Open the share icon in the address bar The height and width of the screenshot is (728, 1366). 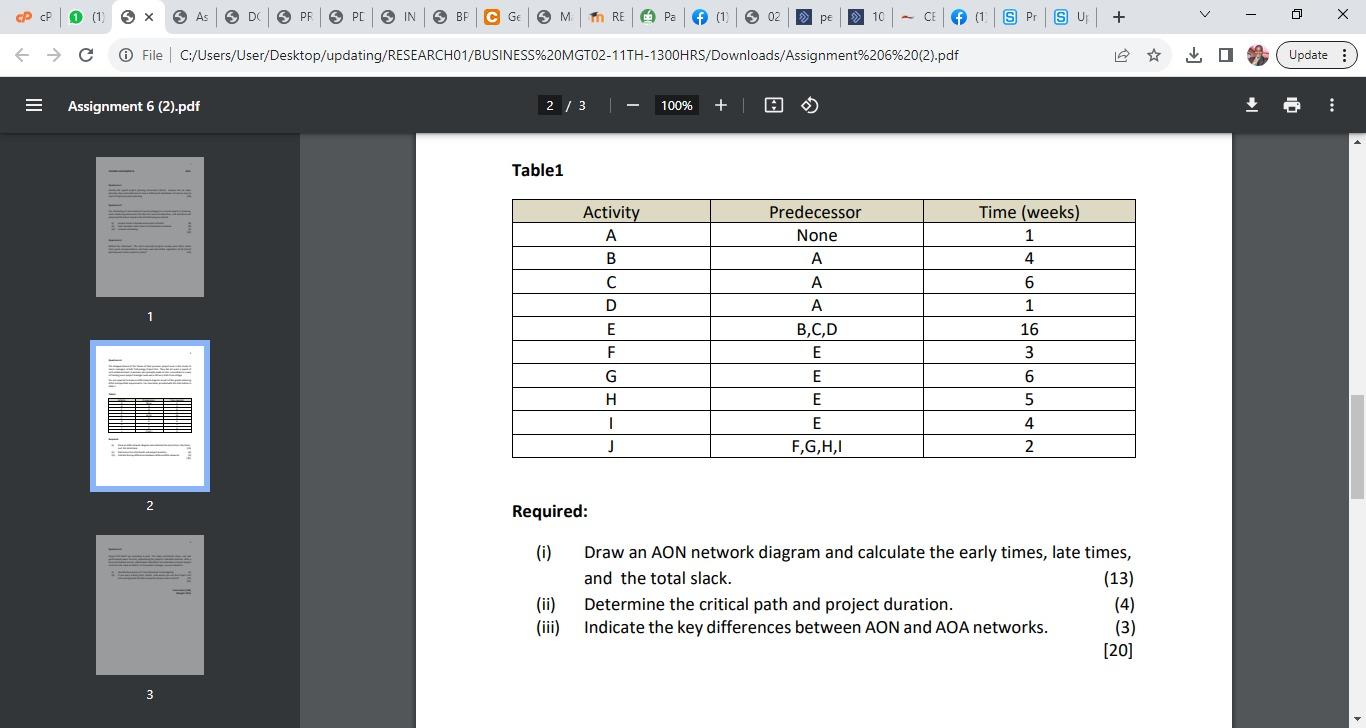point(1122,55)
